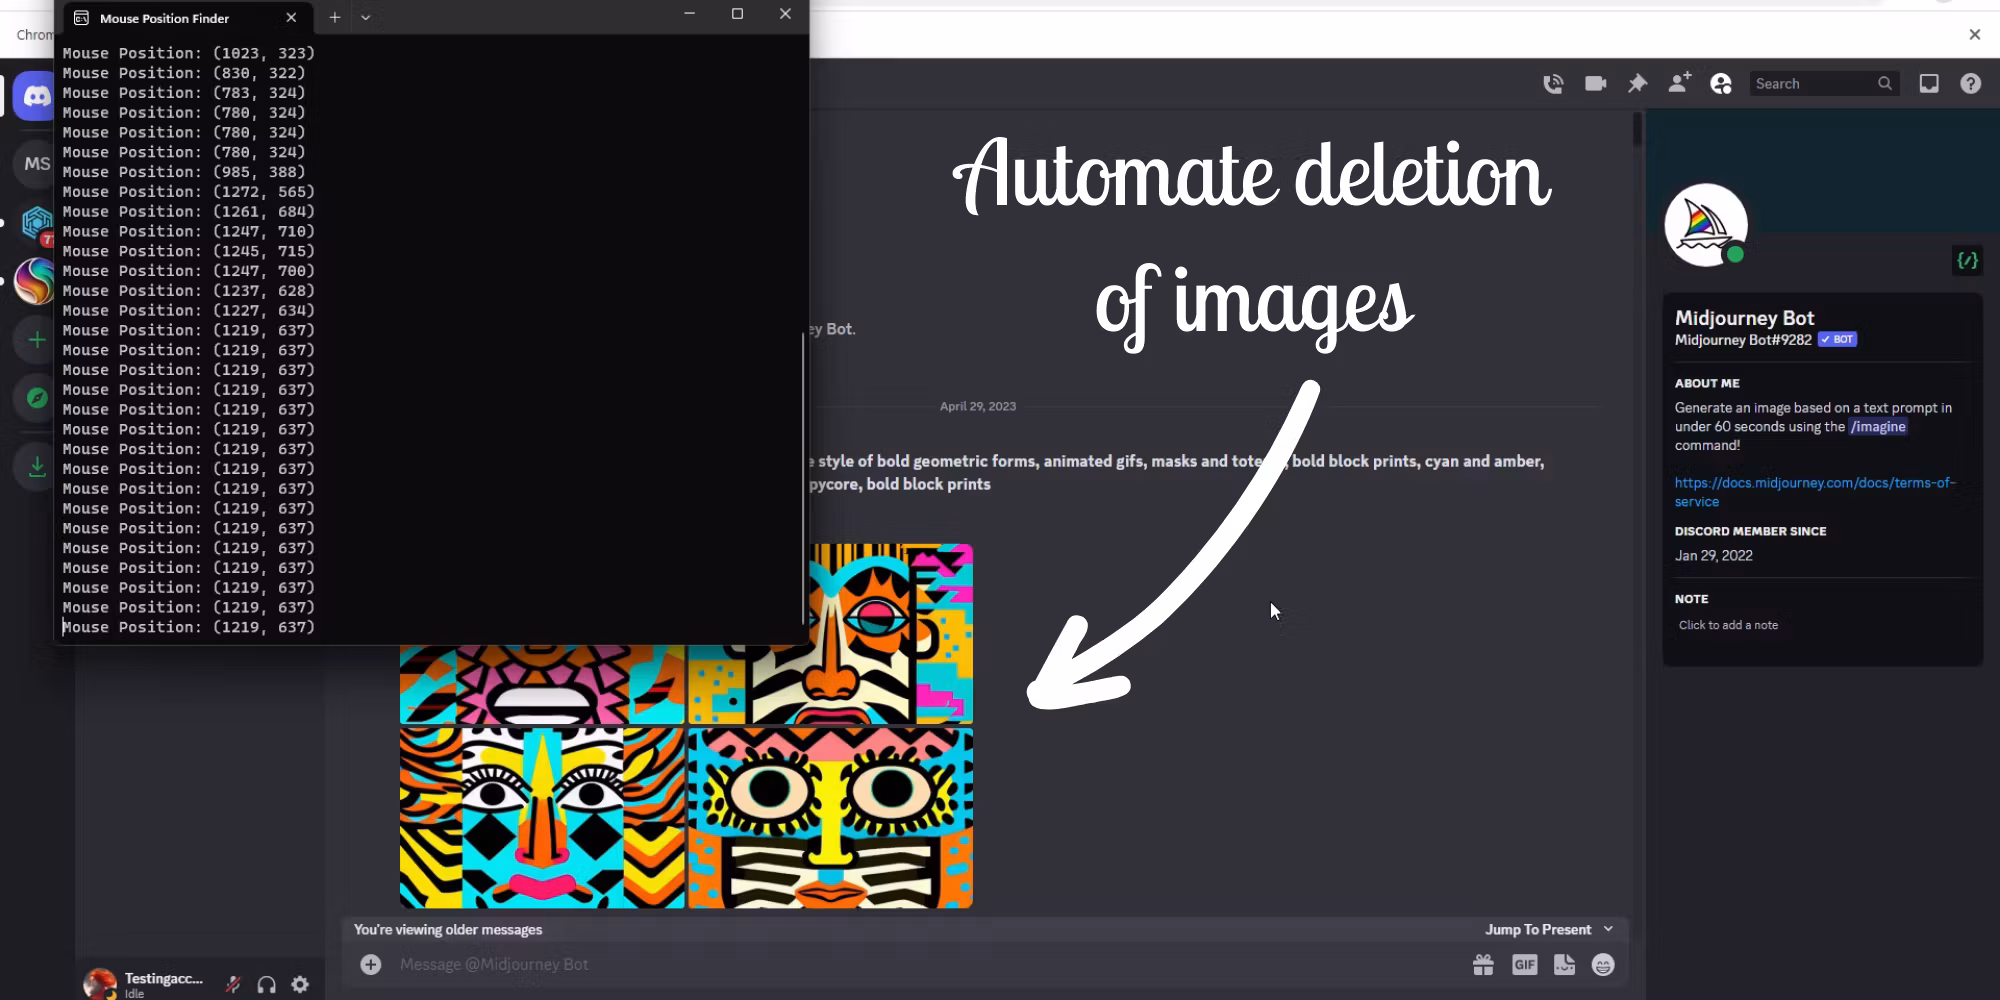Open the GIF picker
Screen dimensions: 2000x1000
point(1524,965)
